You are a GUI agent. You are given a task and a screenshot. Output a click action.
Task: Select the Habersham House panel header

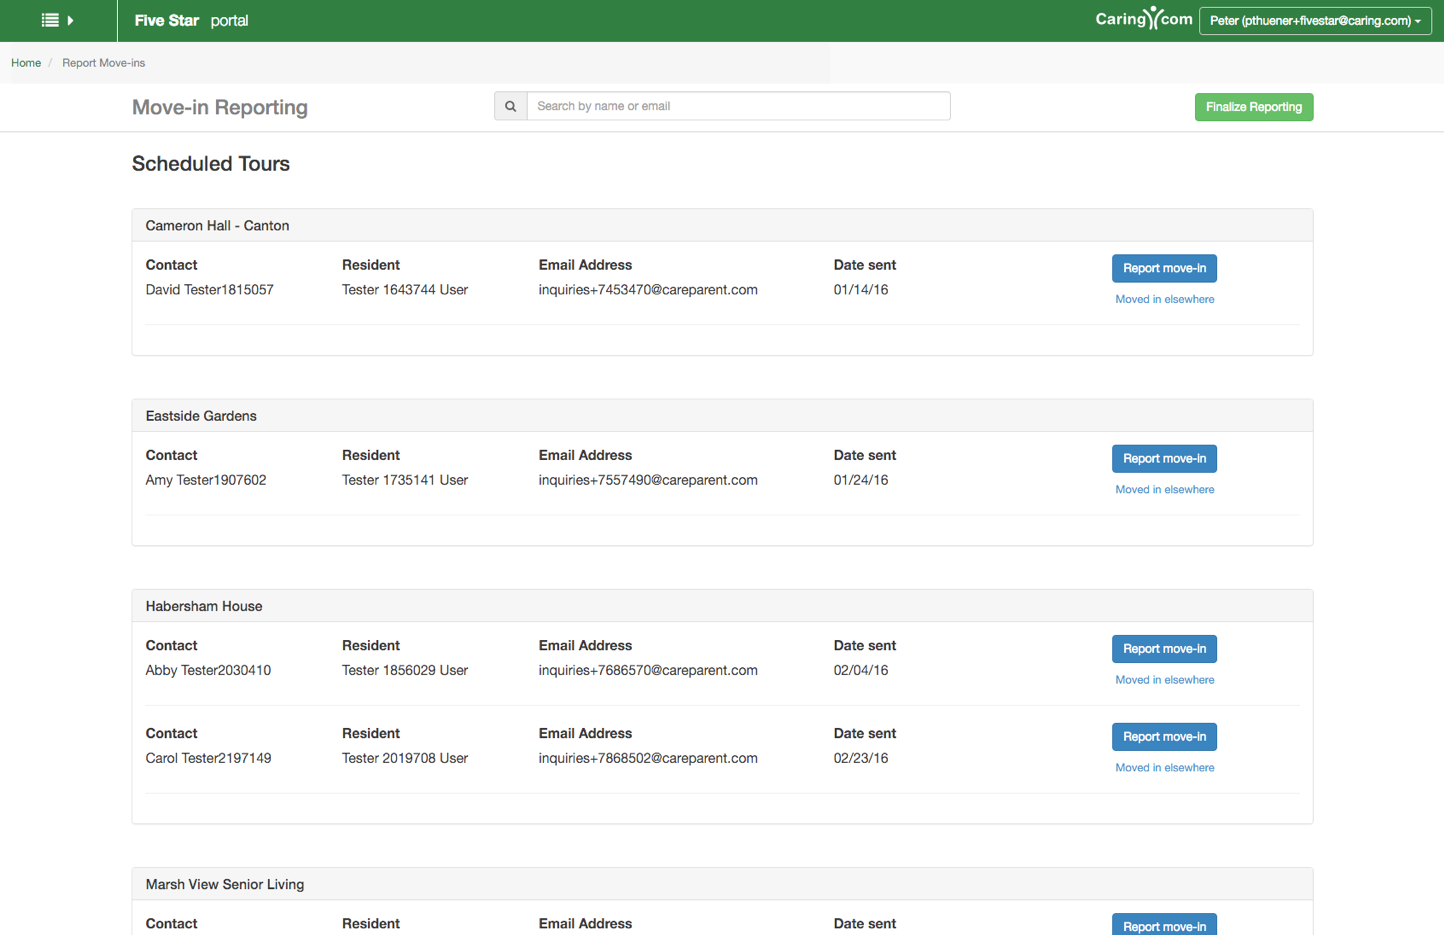(x=204, y=606)
